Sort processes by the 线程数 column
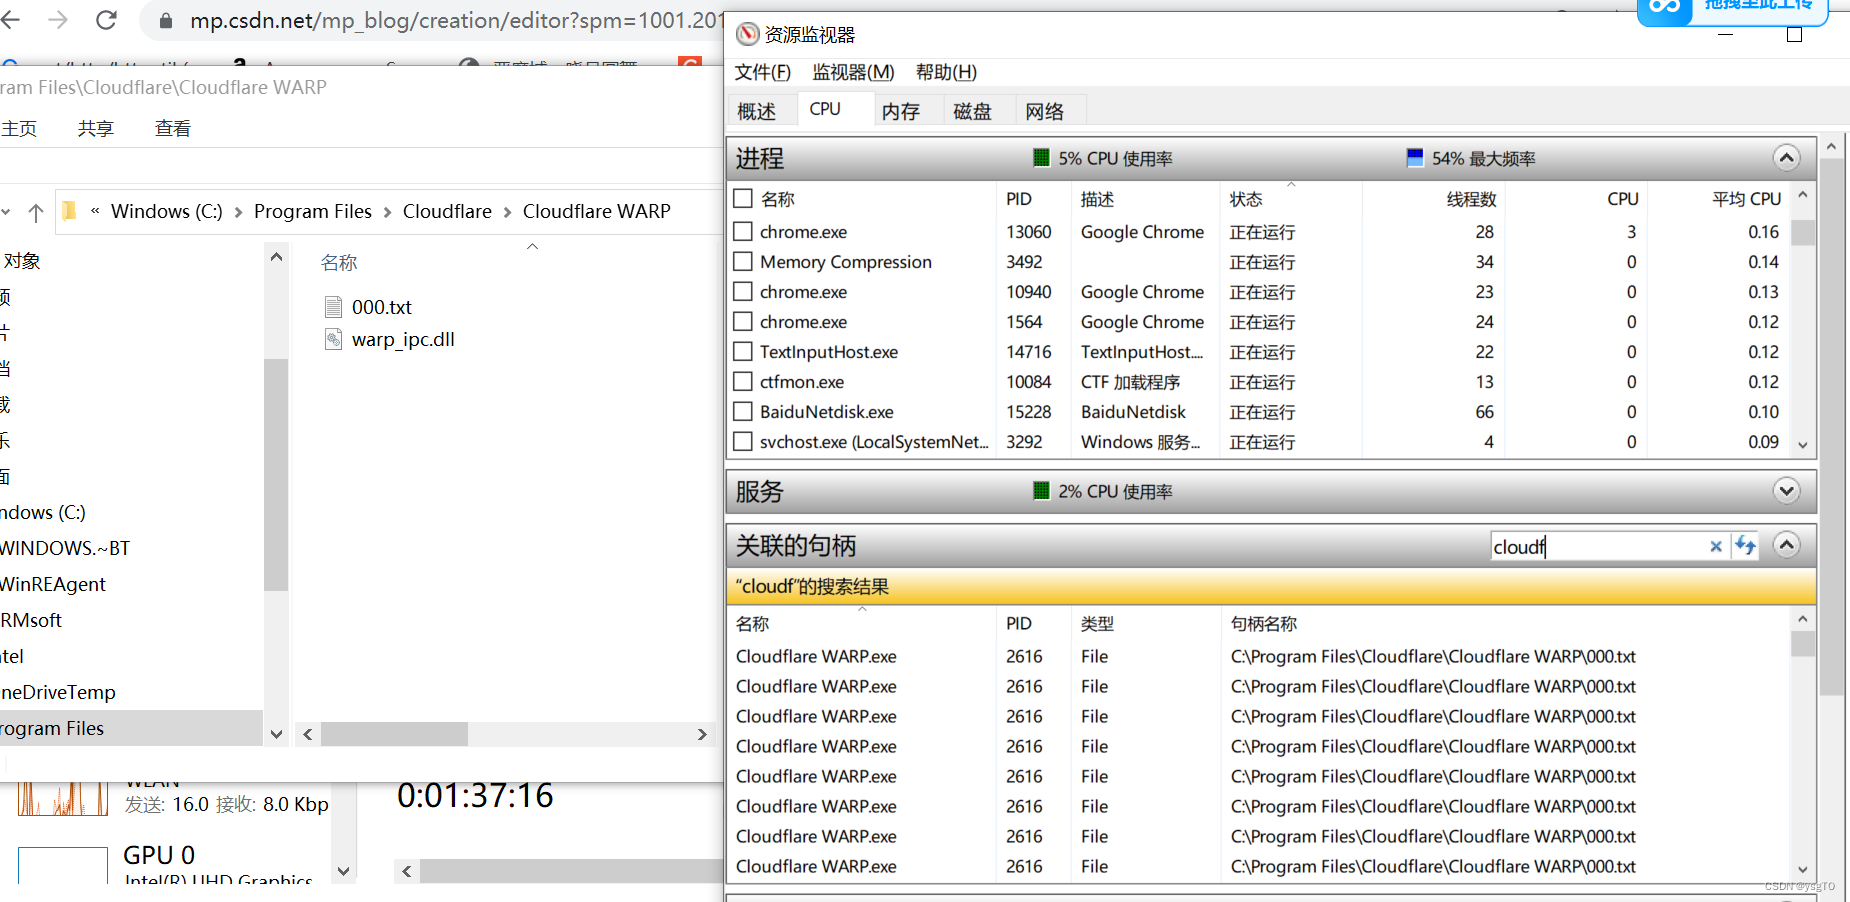 1471,199
